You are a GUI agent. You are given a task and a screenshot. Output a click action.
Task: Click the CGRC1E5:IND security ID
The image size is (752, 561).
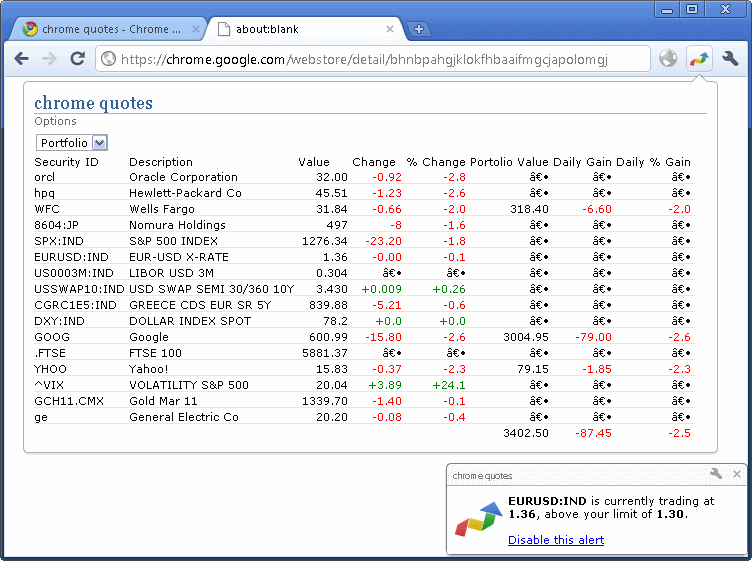click(x=75, y=305)
